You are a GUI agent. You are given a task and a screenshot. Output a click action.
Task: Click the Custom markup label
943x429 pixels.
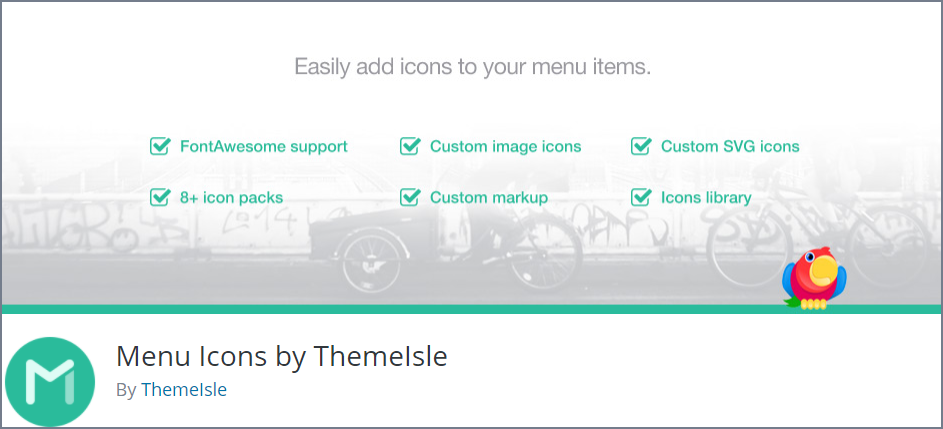[489, 198]
